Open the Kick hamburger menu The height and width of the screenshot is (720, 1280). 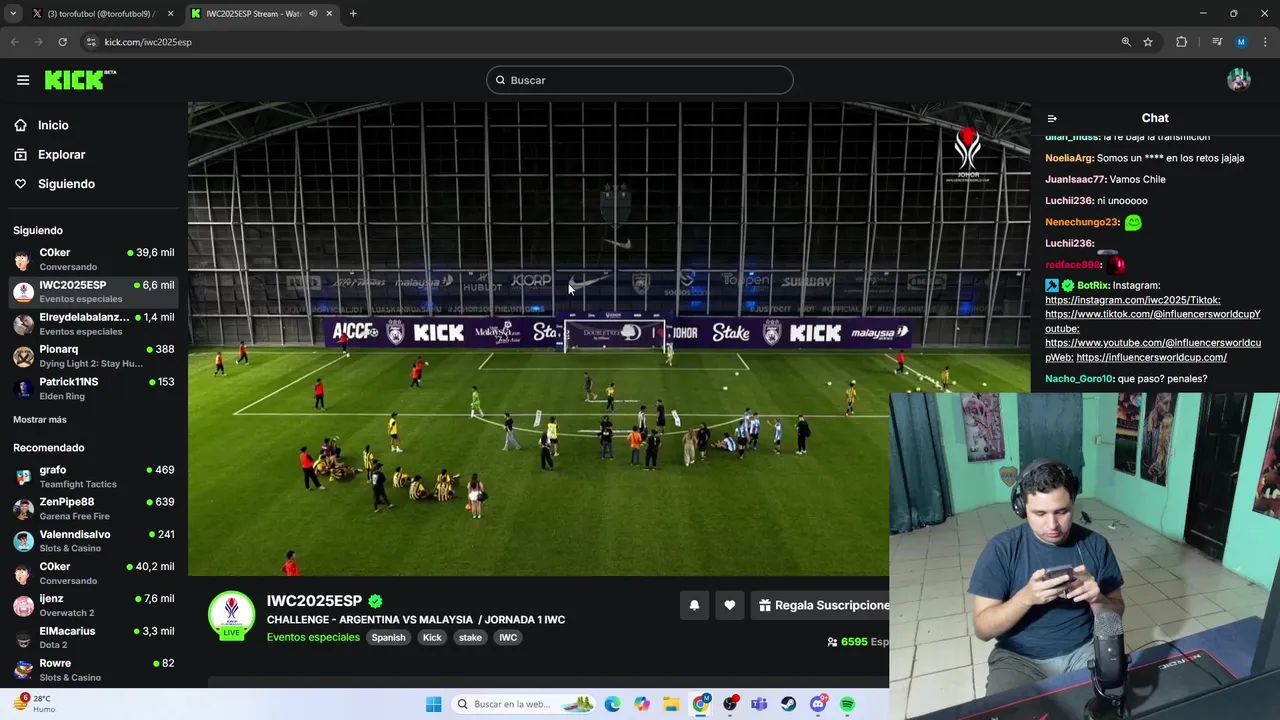[x=23, y=80]
